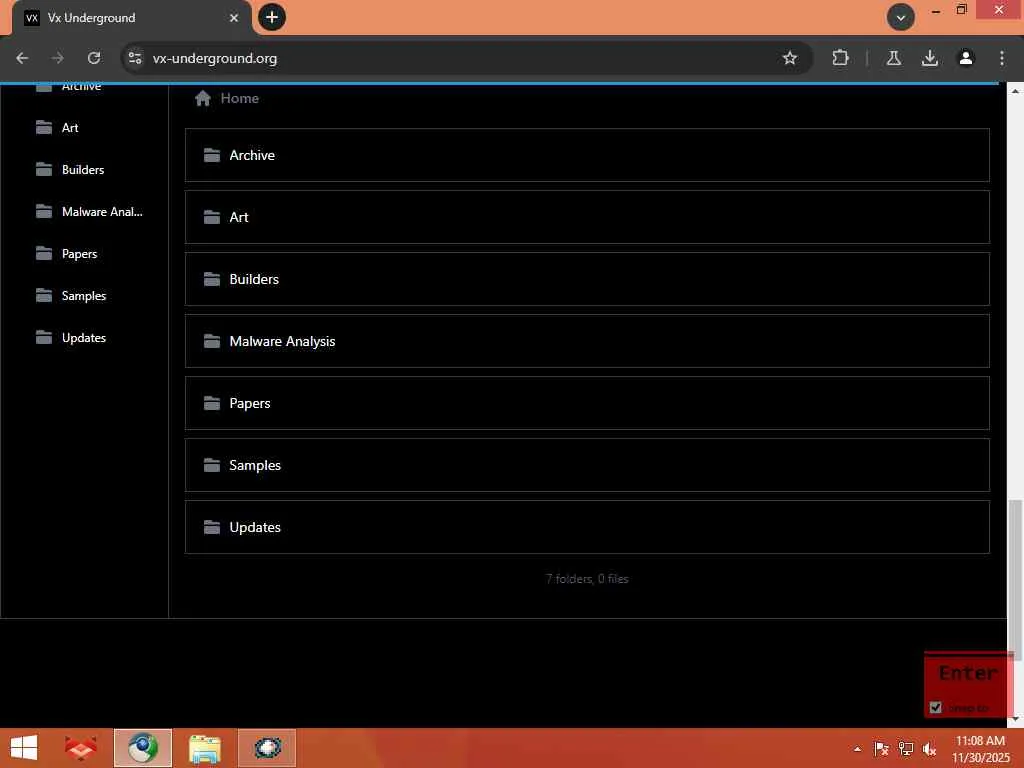Click folder icon beside Malware Analysis row
The height and width of the screenshot is (768, 1024).
(212, 342)
